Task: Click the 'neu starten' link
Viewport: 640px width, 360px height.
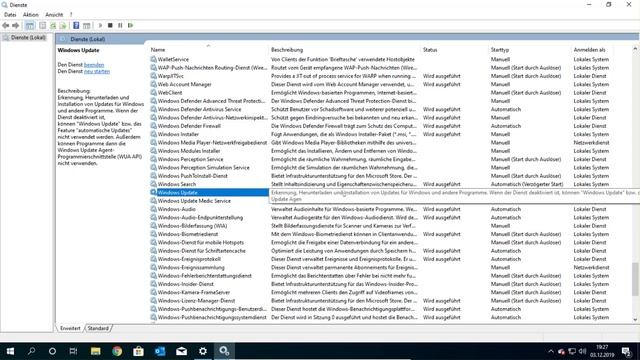Action: coord(97,71)
